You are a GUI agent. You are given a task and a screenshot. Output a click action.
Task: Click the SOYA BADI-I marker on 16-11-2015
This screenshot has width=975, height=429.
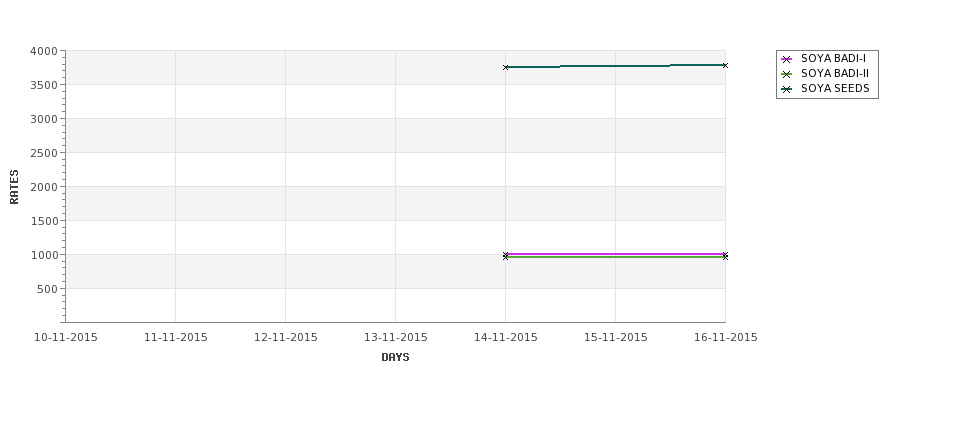pyautogui.click(x=725, y=254)
